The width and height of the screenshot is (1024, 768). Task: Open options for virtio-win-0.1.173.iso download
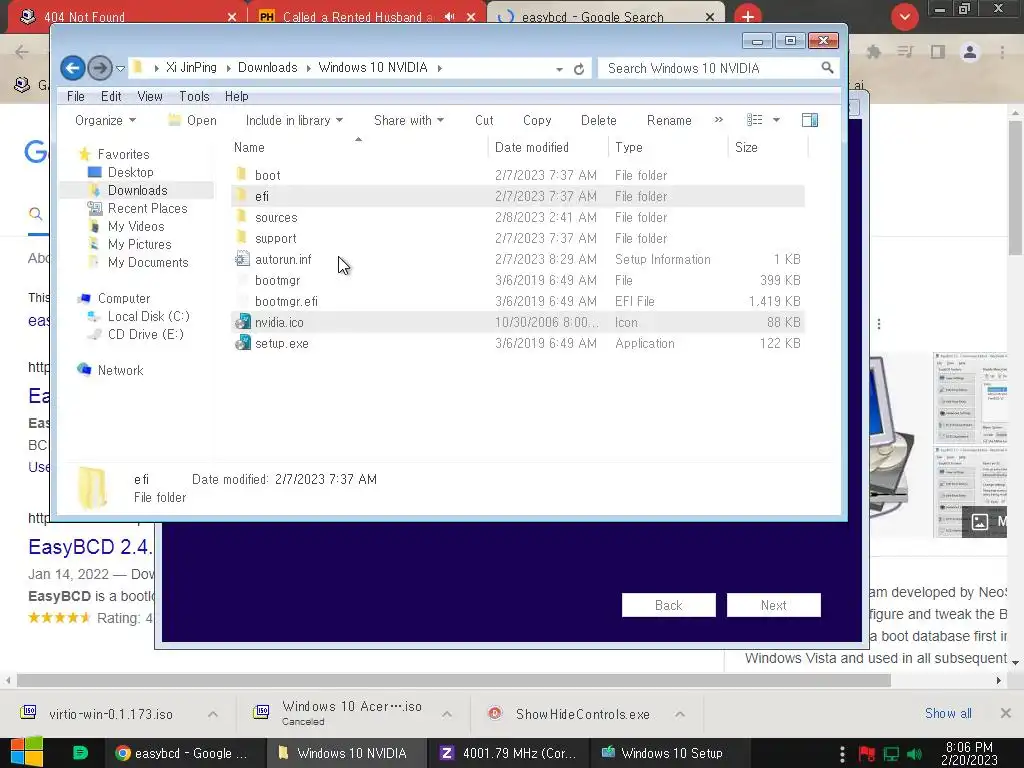click(x=213, y=714)
